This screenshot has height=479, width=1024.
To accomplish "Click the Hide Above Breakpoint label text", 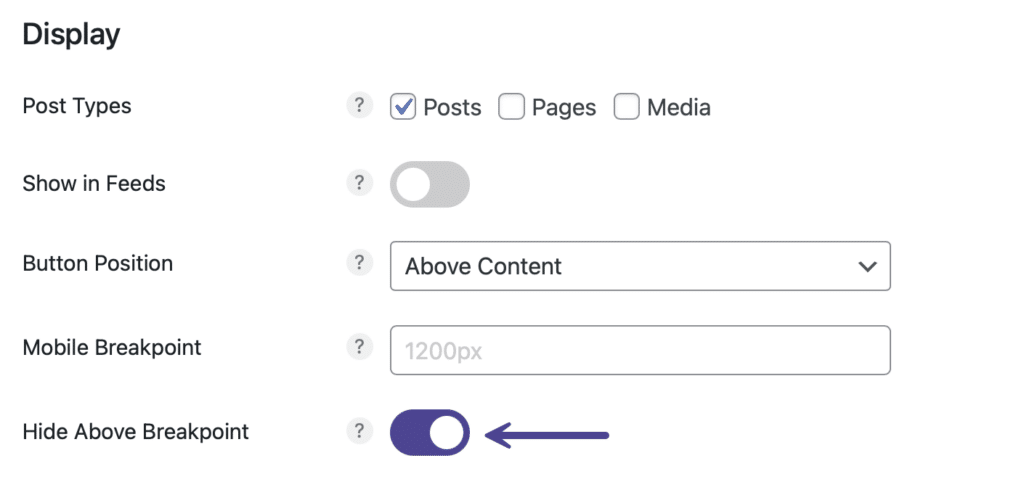I will [136, 432].
